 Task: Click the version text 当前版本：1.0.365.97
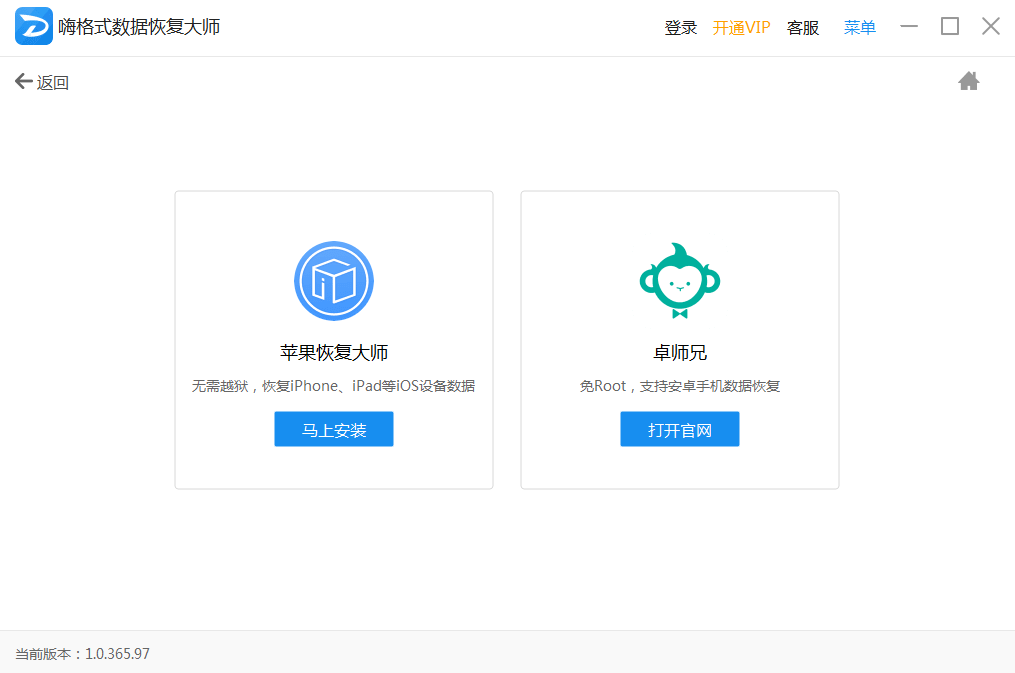[82, 654]
